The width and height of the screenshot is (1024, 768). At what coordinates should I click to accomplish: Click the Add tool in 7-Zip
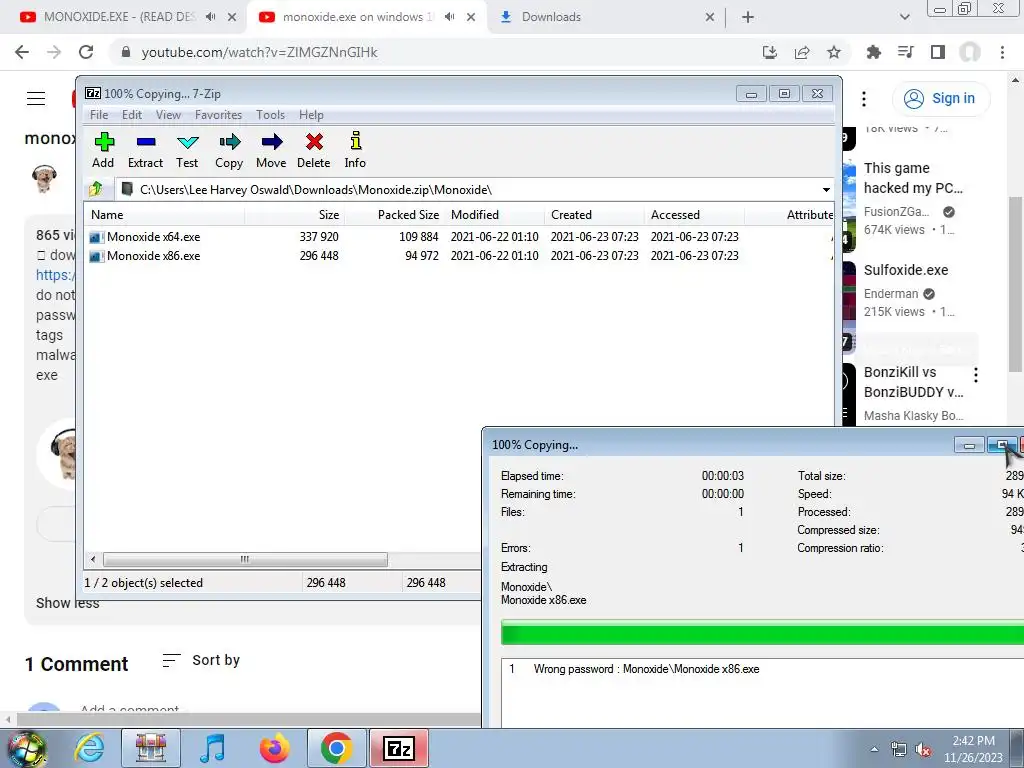coord(103,150)
